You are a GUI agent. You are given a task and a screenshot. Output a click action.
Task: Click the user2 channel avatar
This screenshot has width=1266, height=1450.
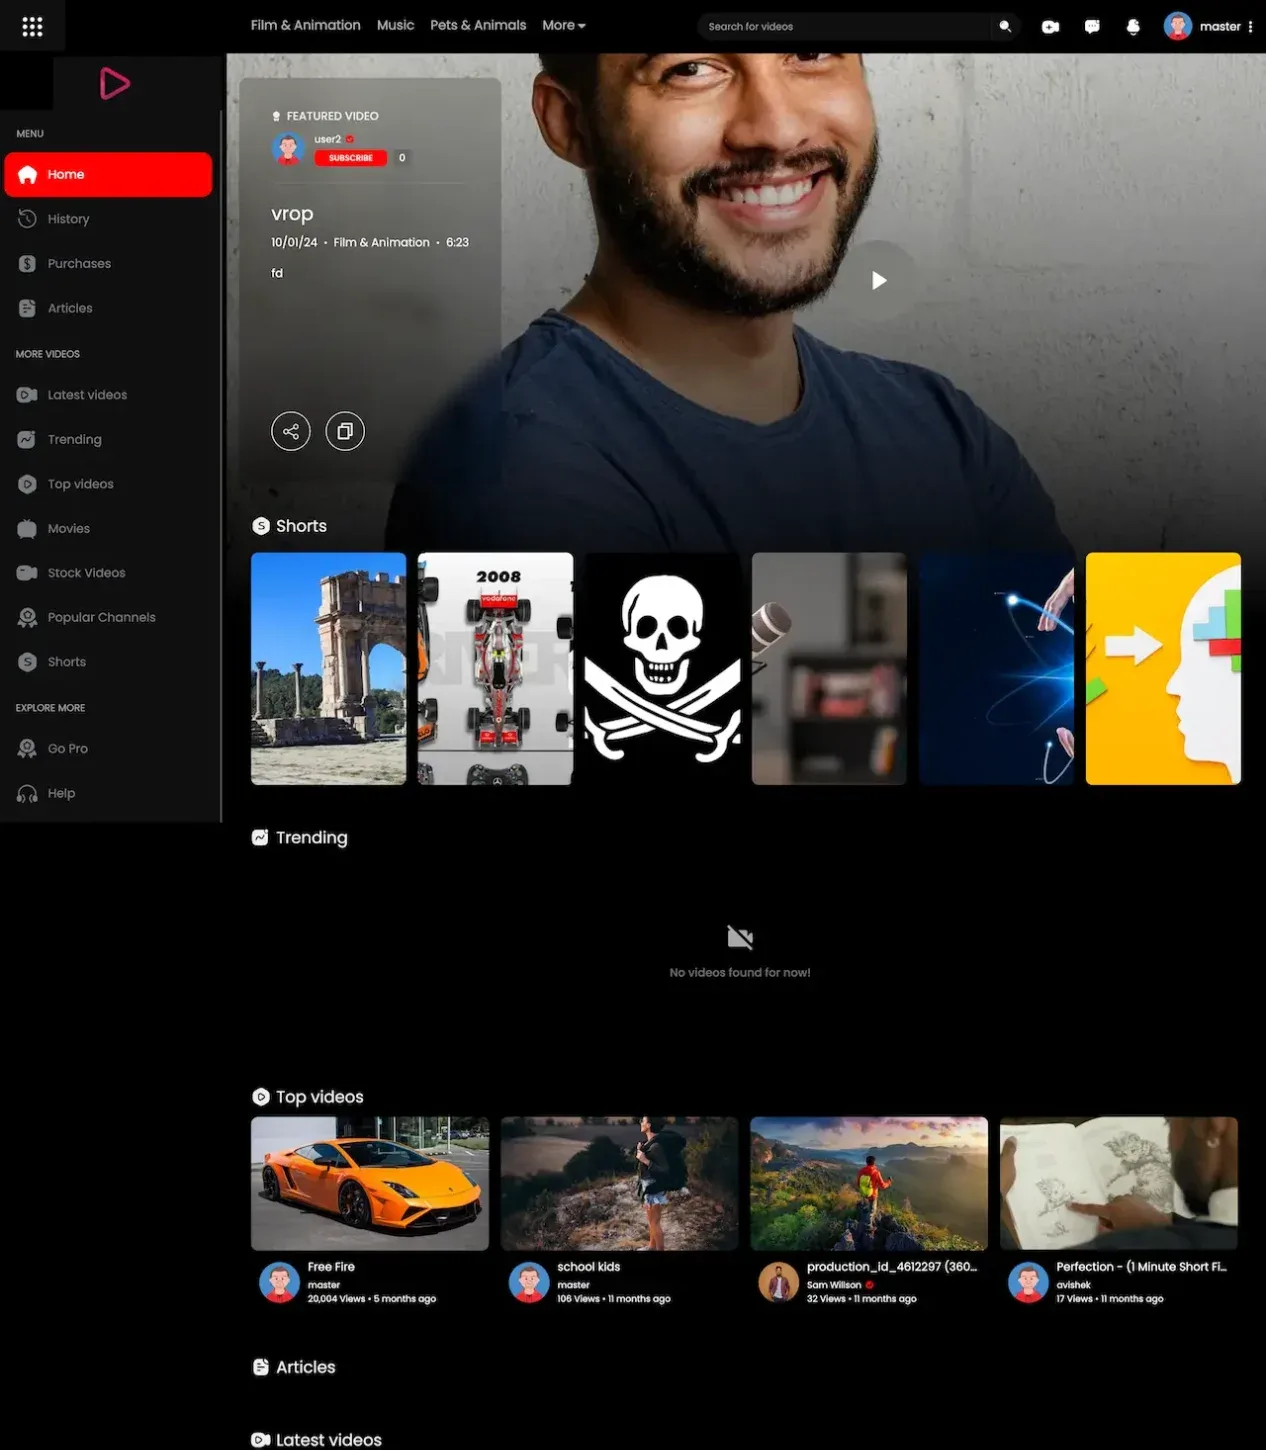[288, 149]
